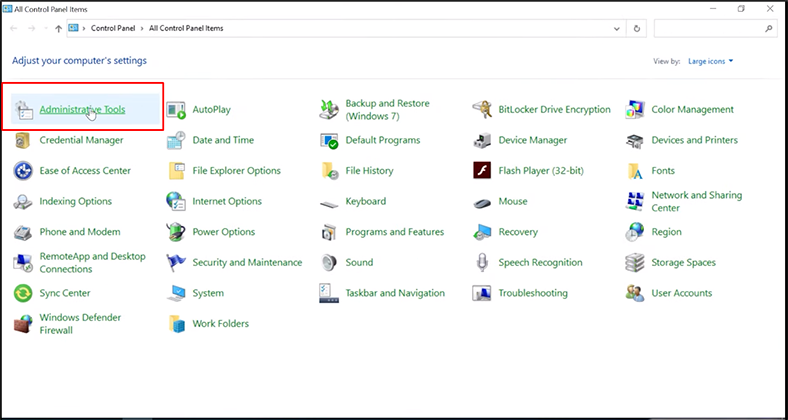Open the Programs and Features link
788x420 pixels.
395,232
